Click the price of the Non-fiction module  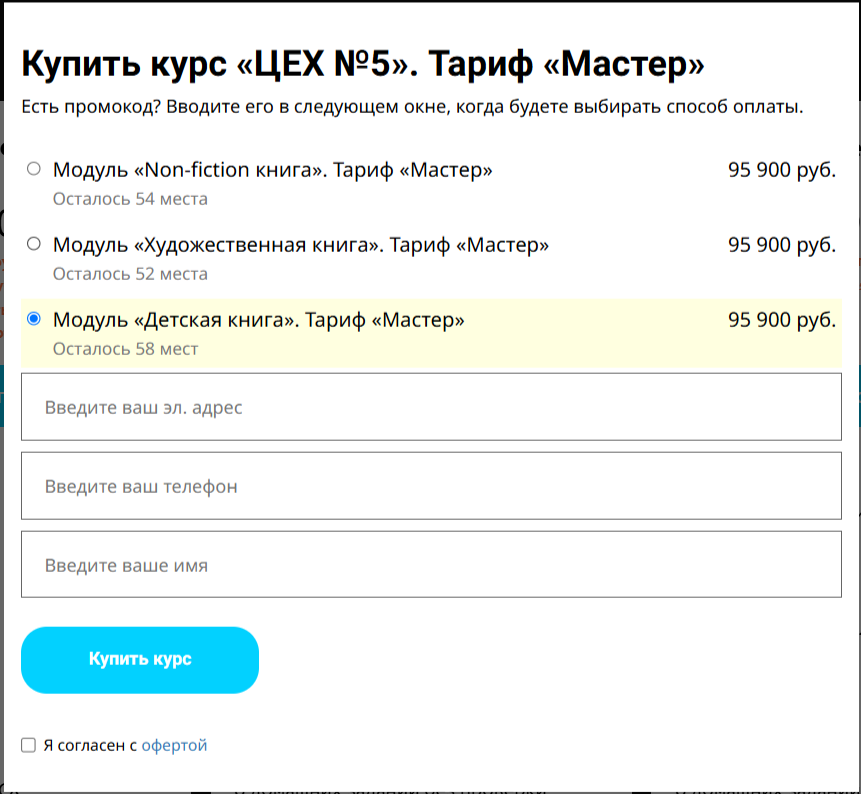782,170
